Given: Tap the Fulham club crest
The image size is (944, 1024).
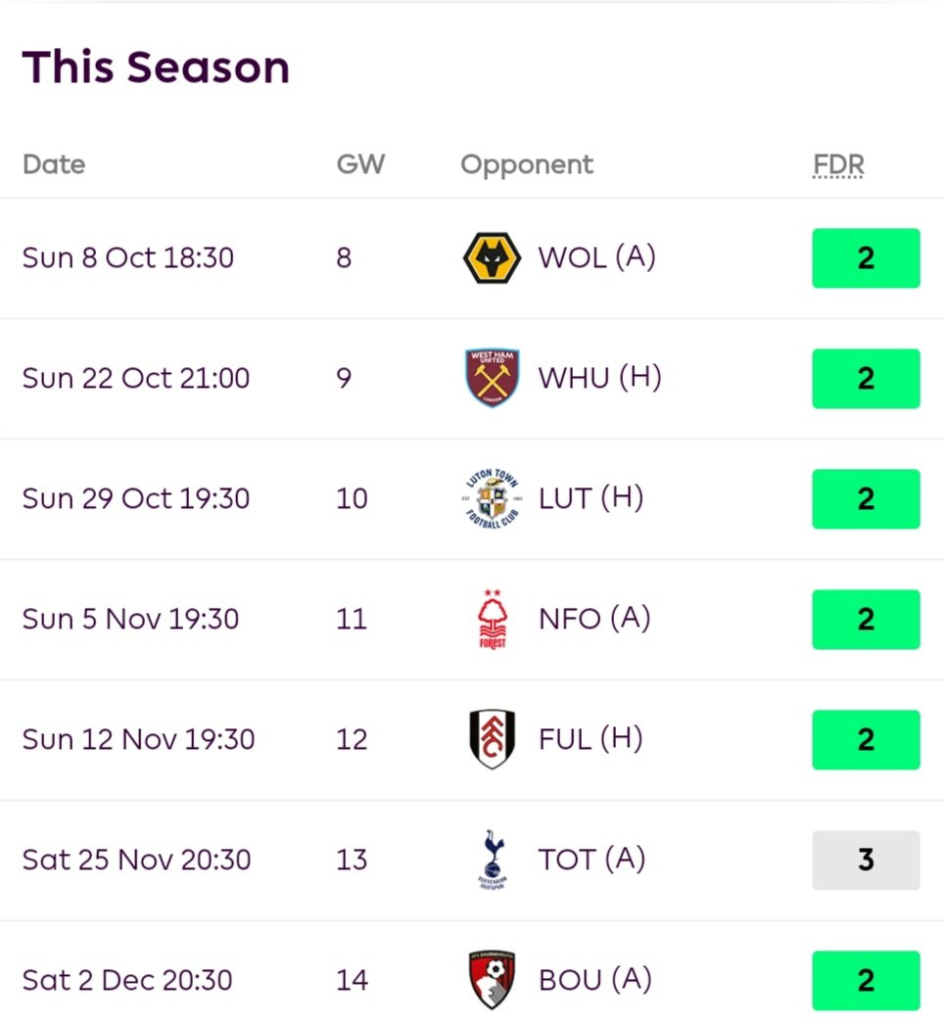Looking at the screenshot, I should [x=492, y=739].
